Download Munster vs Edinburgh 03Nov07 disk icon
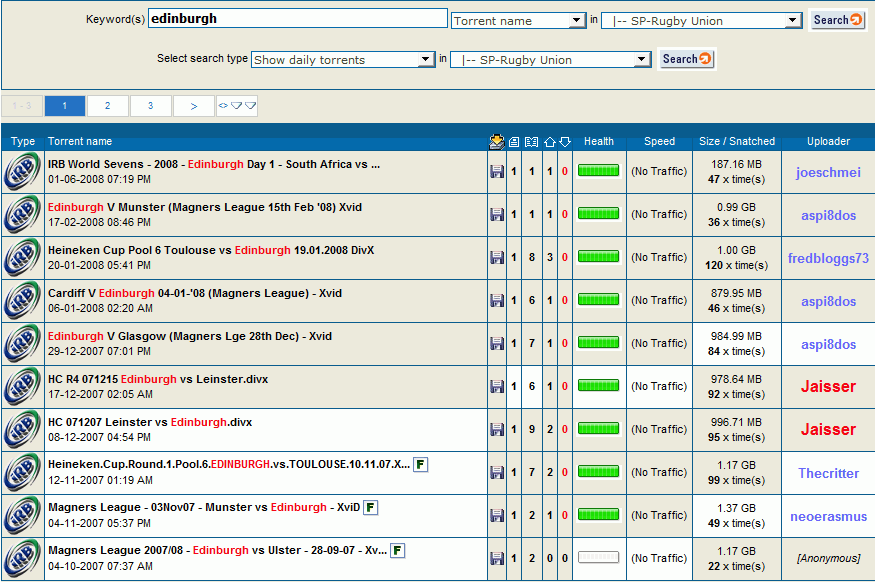This screenshot has height=582, width=875. tap(497, 515)
